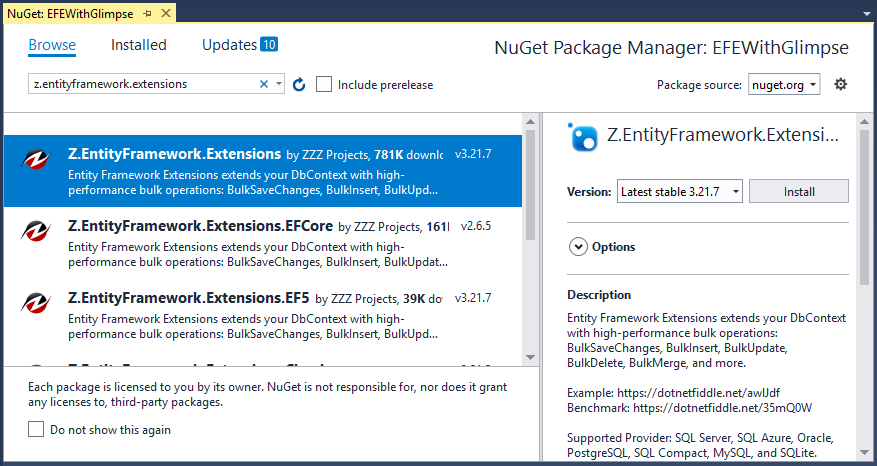Click the package list scrollbar thumb
This screenshot has height=466, width=877.
[x=530, y=185]
